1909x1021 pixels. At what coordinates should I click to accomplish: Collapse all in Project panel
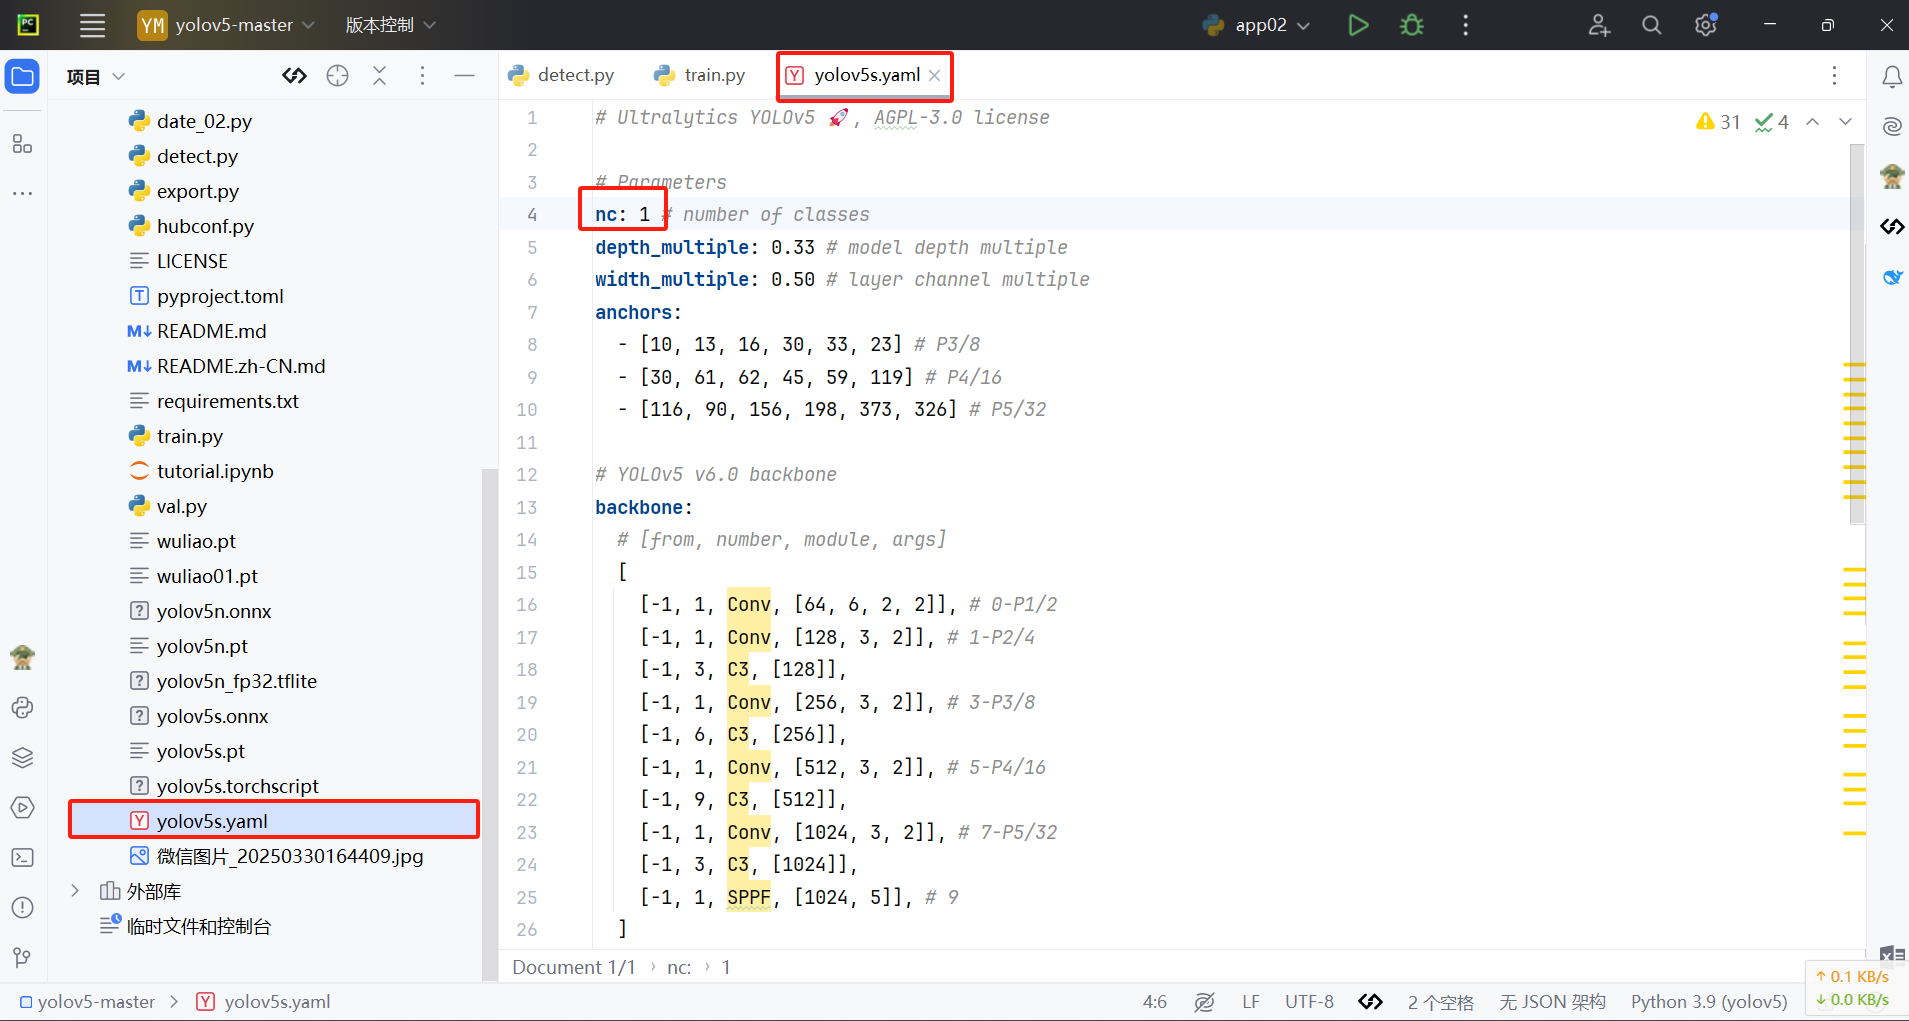point(379,76)
